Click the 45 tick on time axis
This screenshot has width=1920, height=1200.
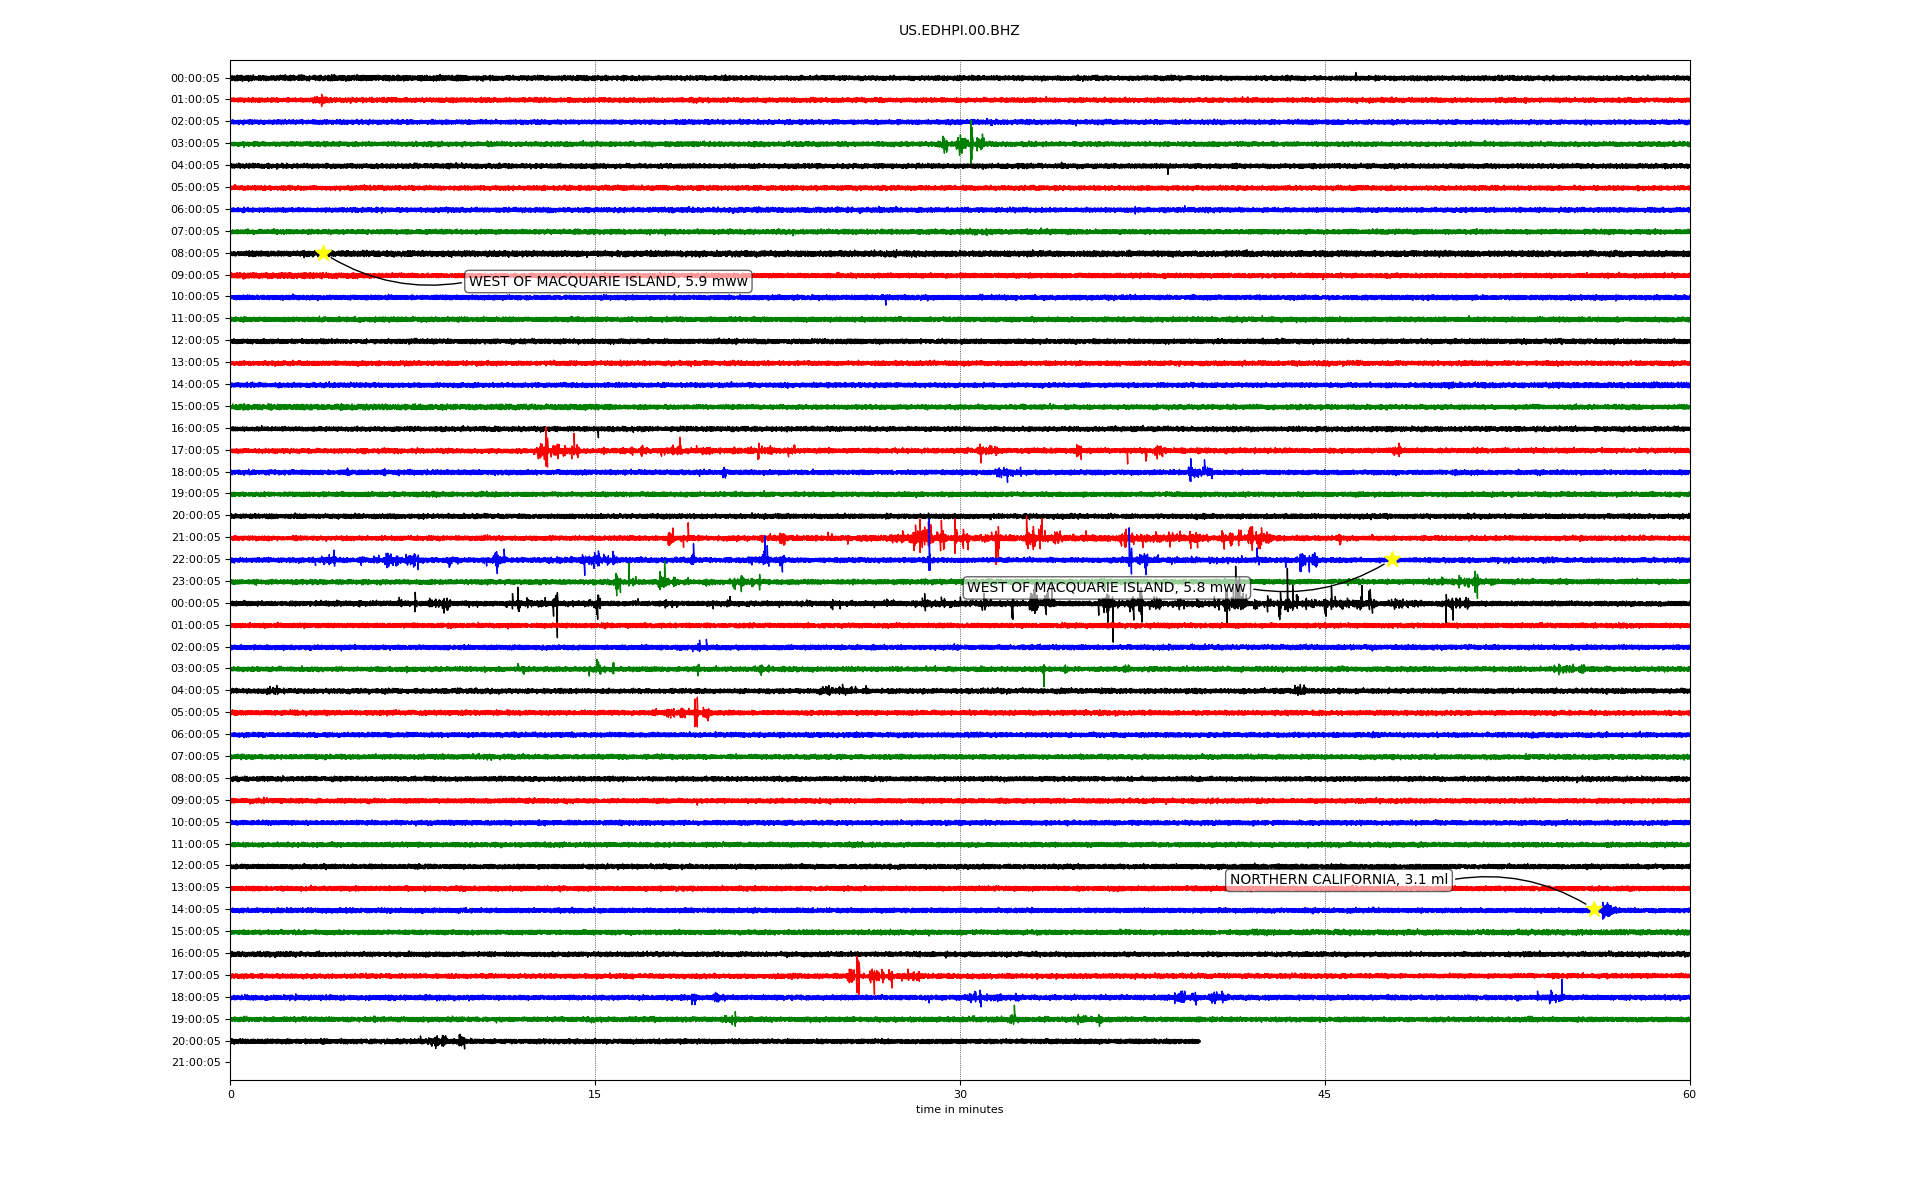tap(1325, 1094)
